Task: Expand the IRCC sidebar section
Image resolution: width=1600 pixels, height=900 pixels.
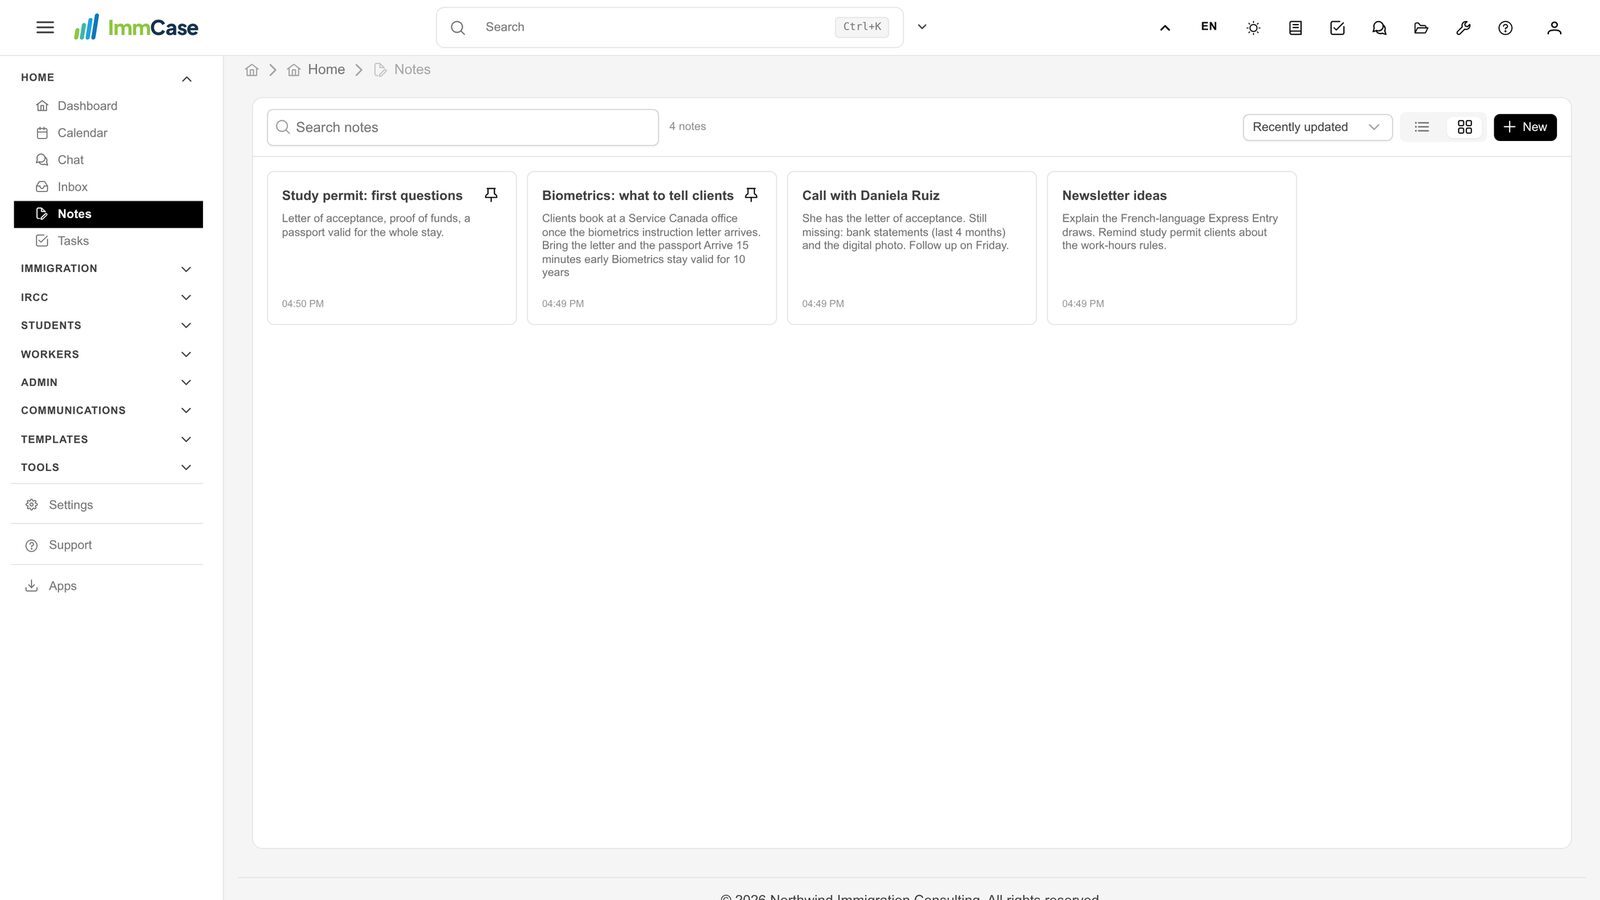Action: [x=107, y=297]
